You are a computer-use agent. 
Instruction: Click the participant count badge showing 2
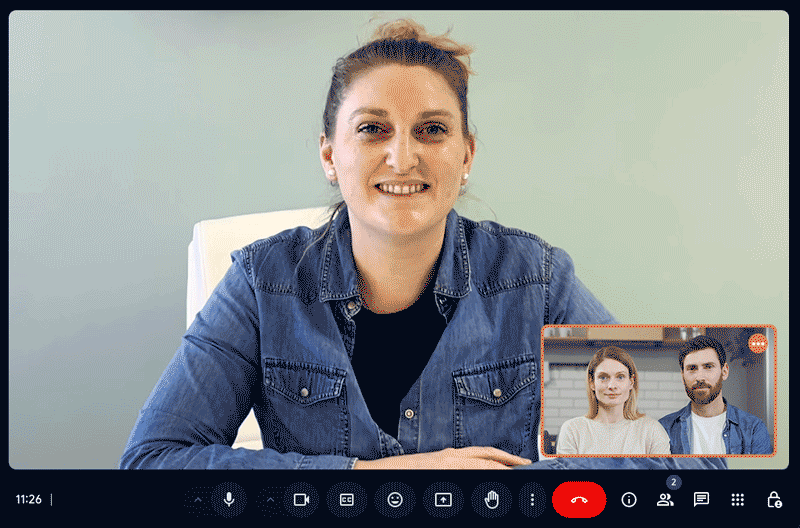click(674, 482)
